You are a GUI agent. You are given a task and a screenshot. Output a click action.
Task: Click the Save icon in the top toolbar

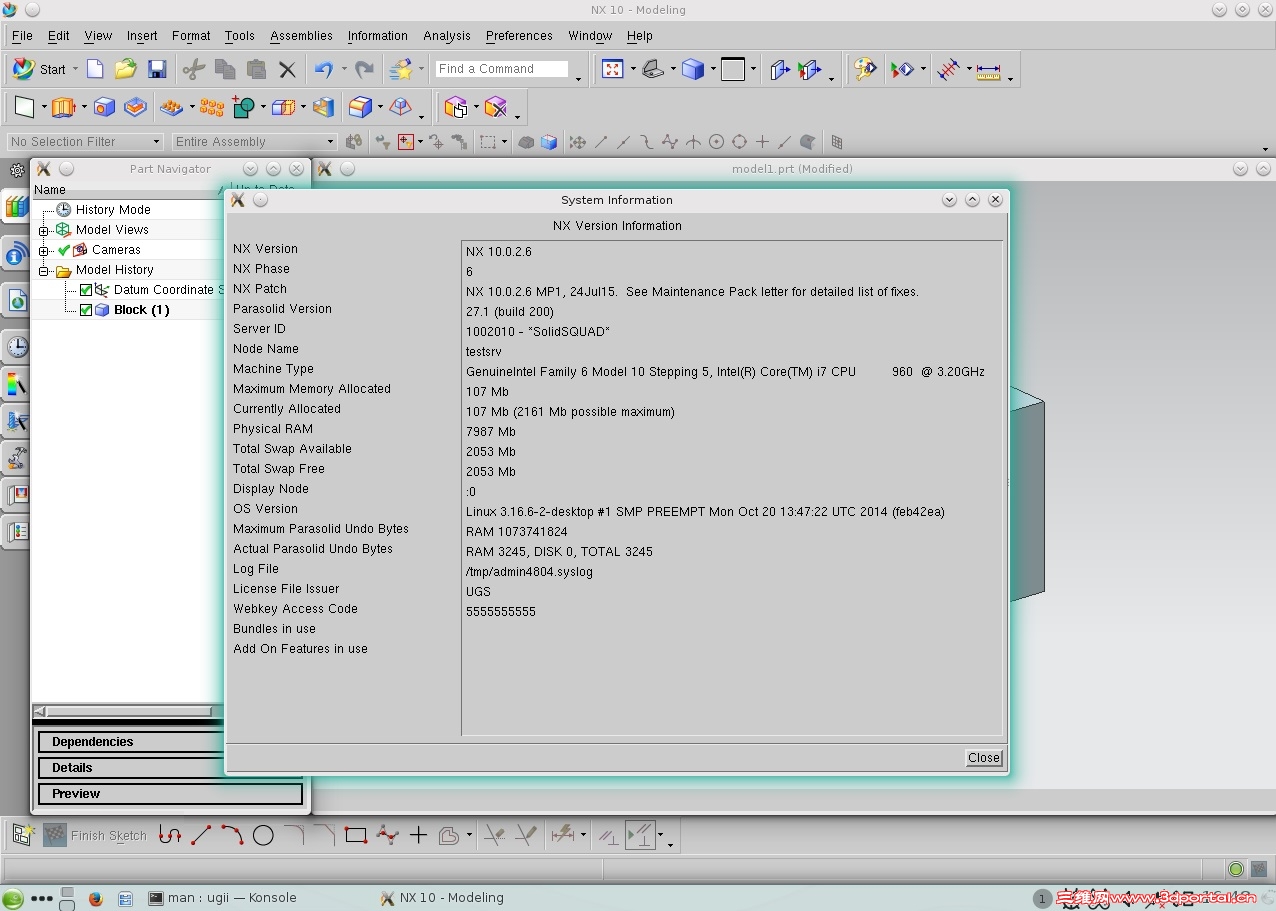[158, 69]
